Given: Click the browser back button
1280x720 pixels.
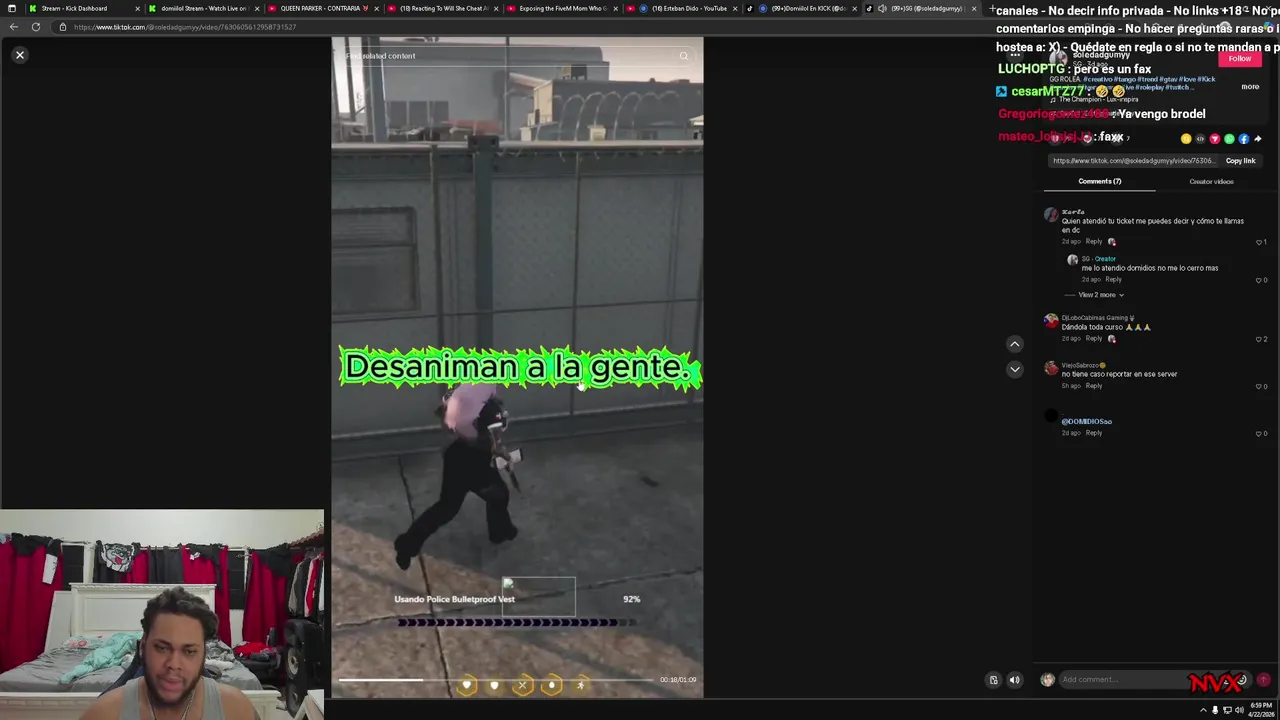Looking at the screenshot, I should point(13,27).
